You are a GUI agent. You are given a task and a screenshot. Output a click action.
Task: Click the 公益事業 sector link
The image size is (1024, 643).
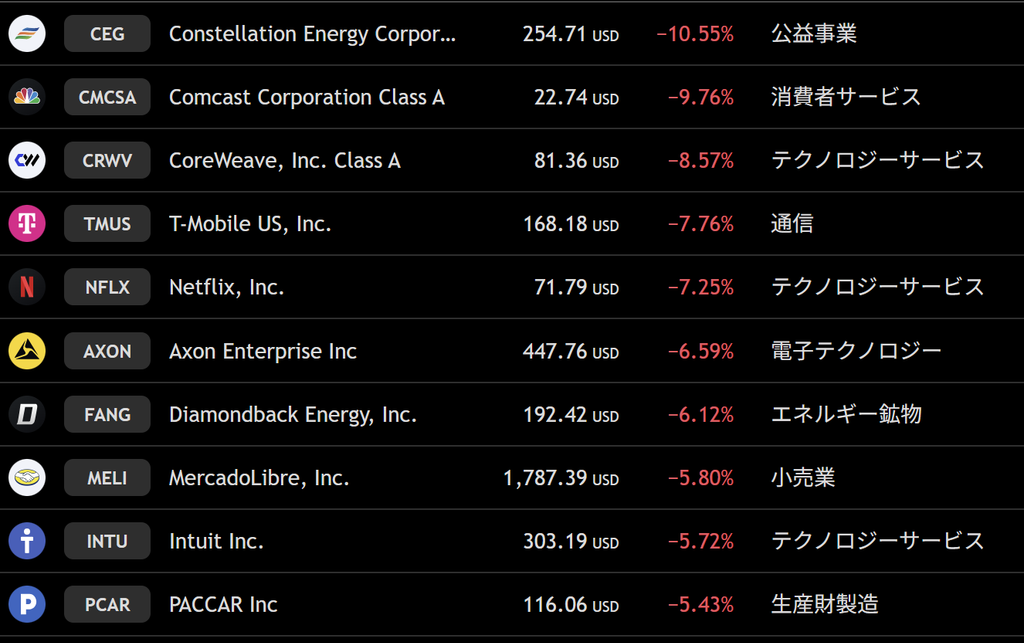tap(814, 33)
